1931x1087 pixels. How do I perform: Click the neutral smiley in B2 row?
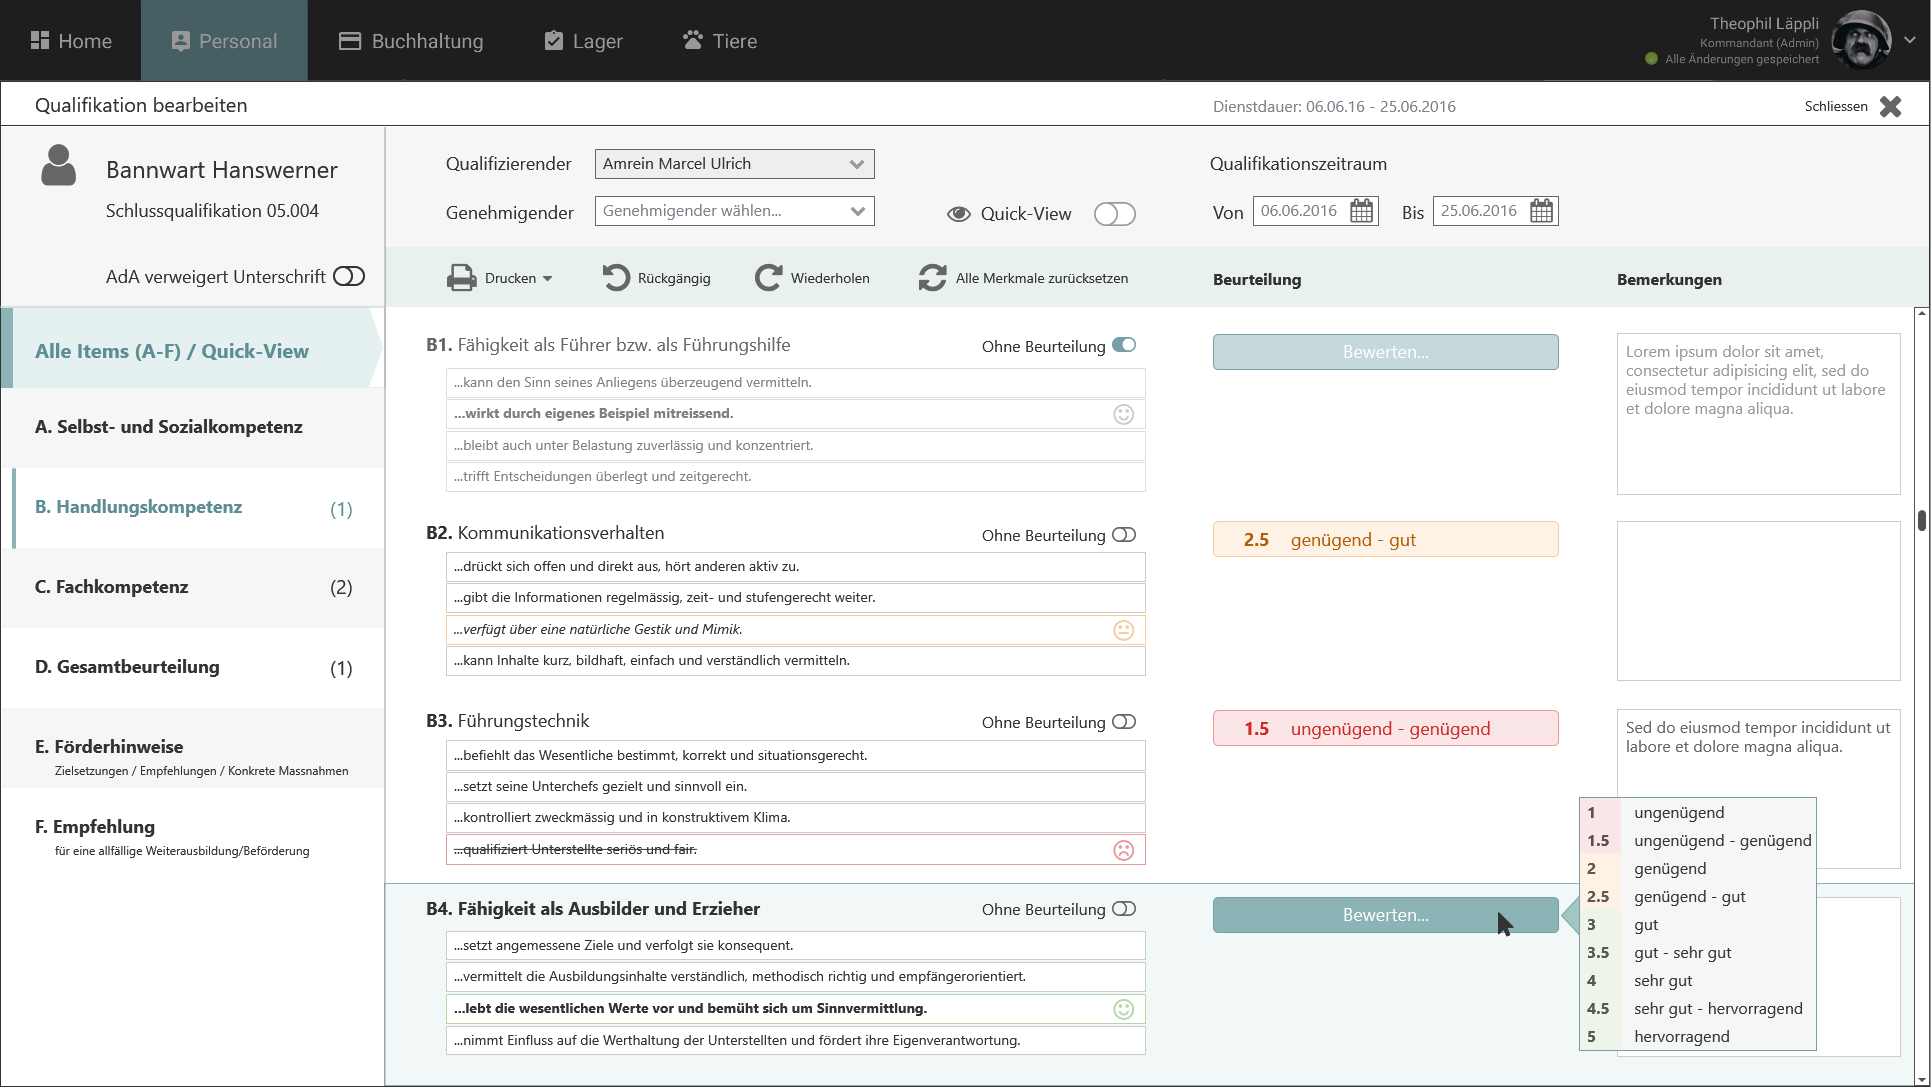point(1123,630)
